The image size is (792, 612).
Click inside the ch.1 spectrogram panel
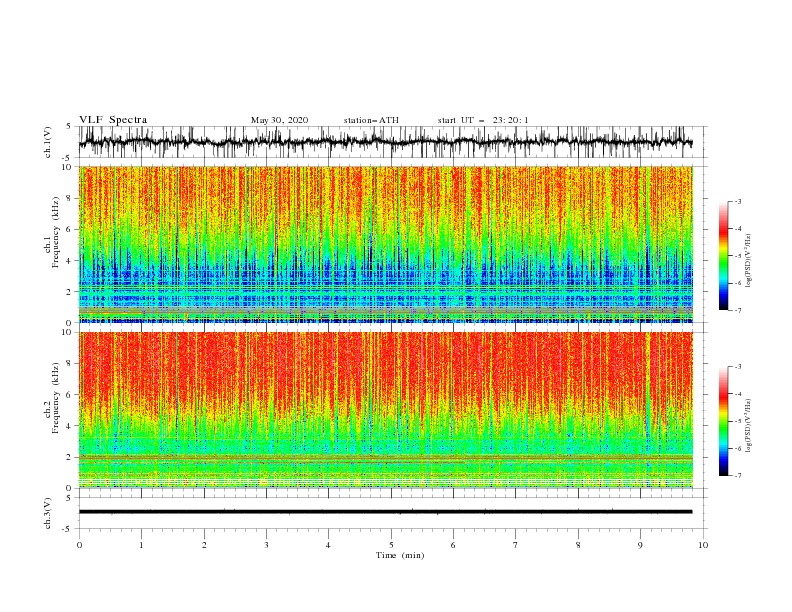[385, 244]
